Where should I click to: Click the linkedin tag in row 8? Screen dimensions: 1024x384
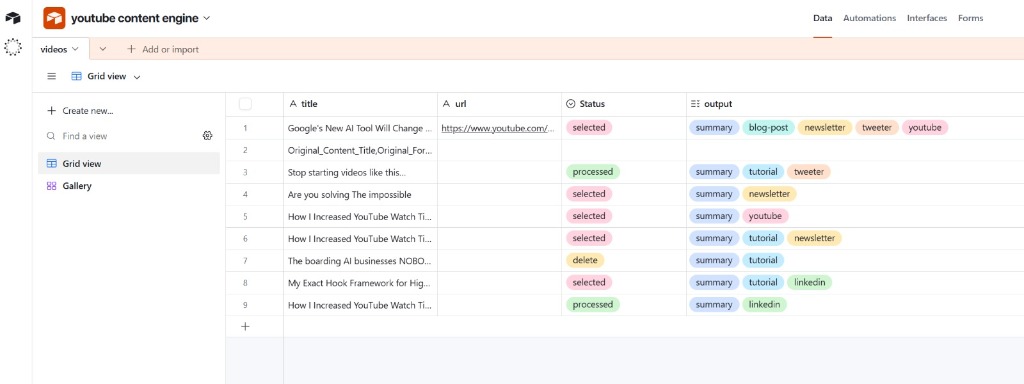click(x=810, y=283)
